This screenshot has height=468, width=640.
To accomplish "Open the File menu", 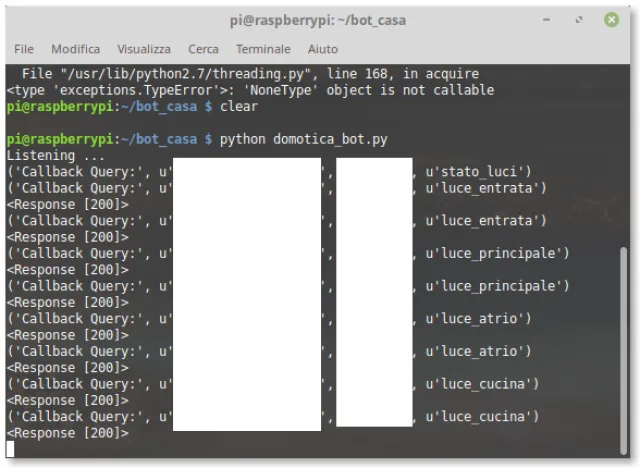I will click(24, 49).
